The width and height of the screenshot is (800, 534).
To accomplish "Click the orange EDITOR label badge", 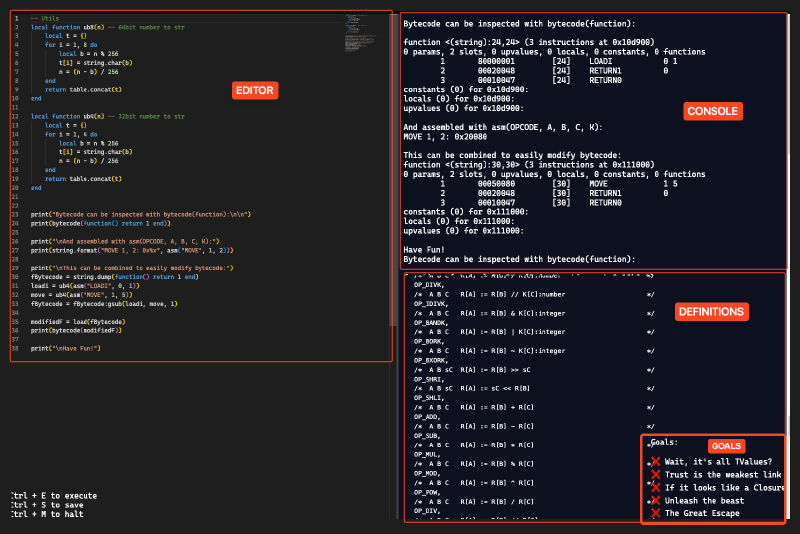I will tap(254, 91).
